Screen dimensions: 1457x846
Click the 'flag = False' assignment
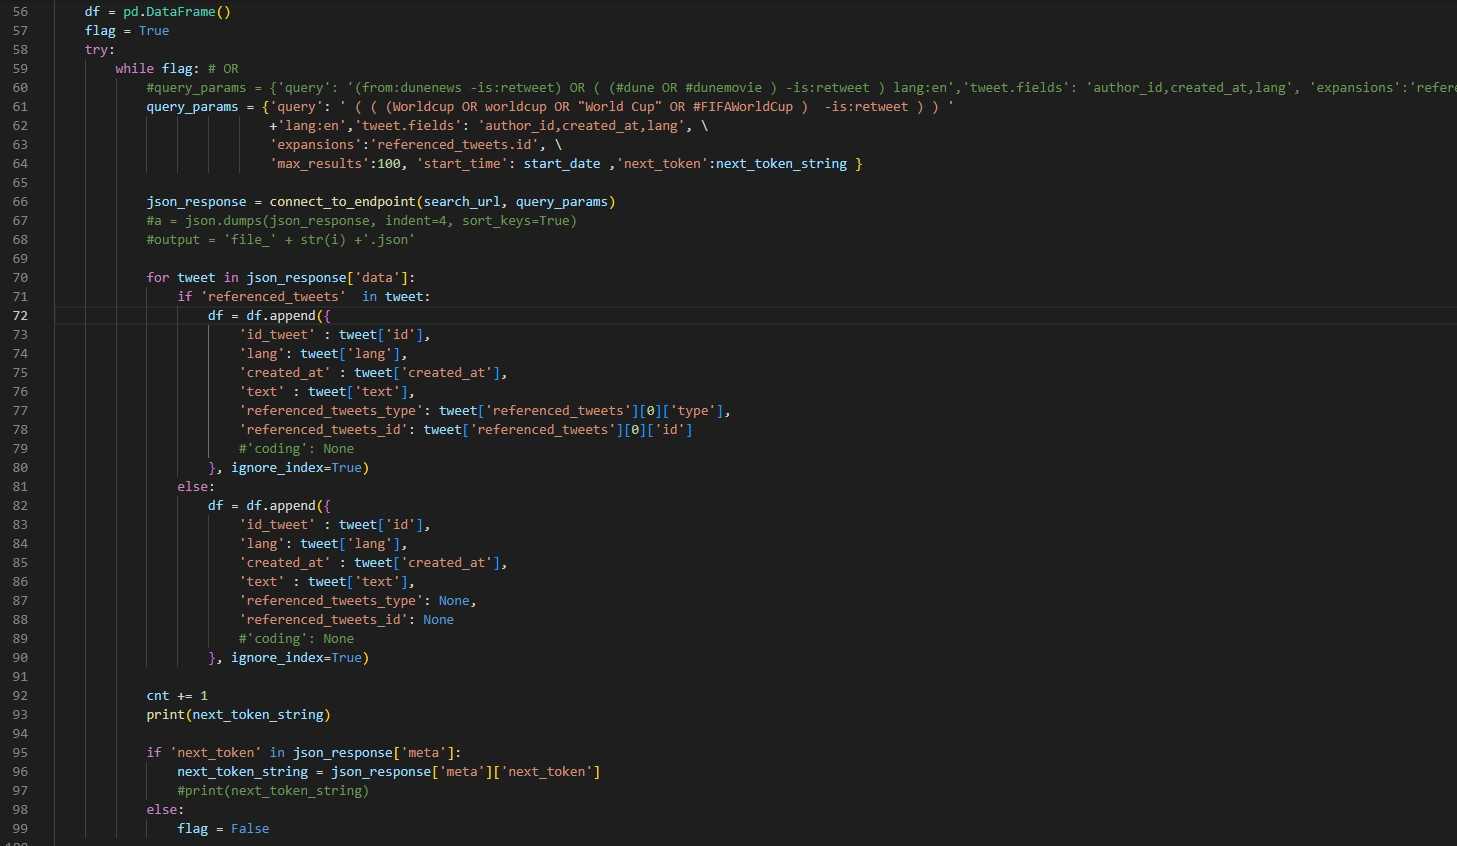click(223, 829)
